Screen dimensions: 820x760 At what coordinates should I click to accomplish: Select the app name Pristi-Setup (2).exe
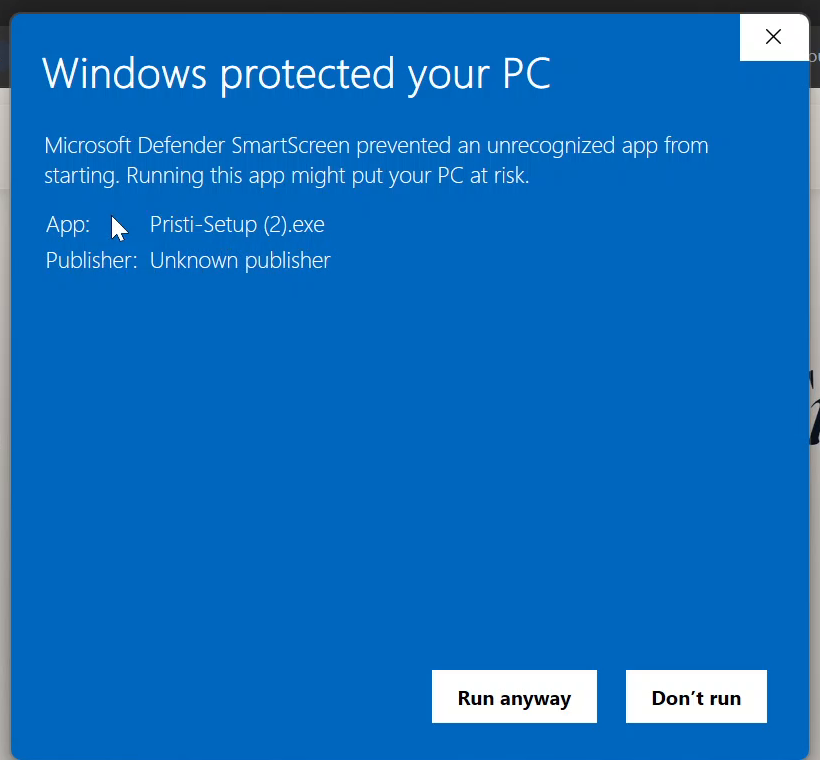[x=237, y=225]
